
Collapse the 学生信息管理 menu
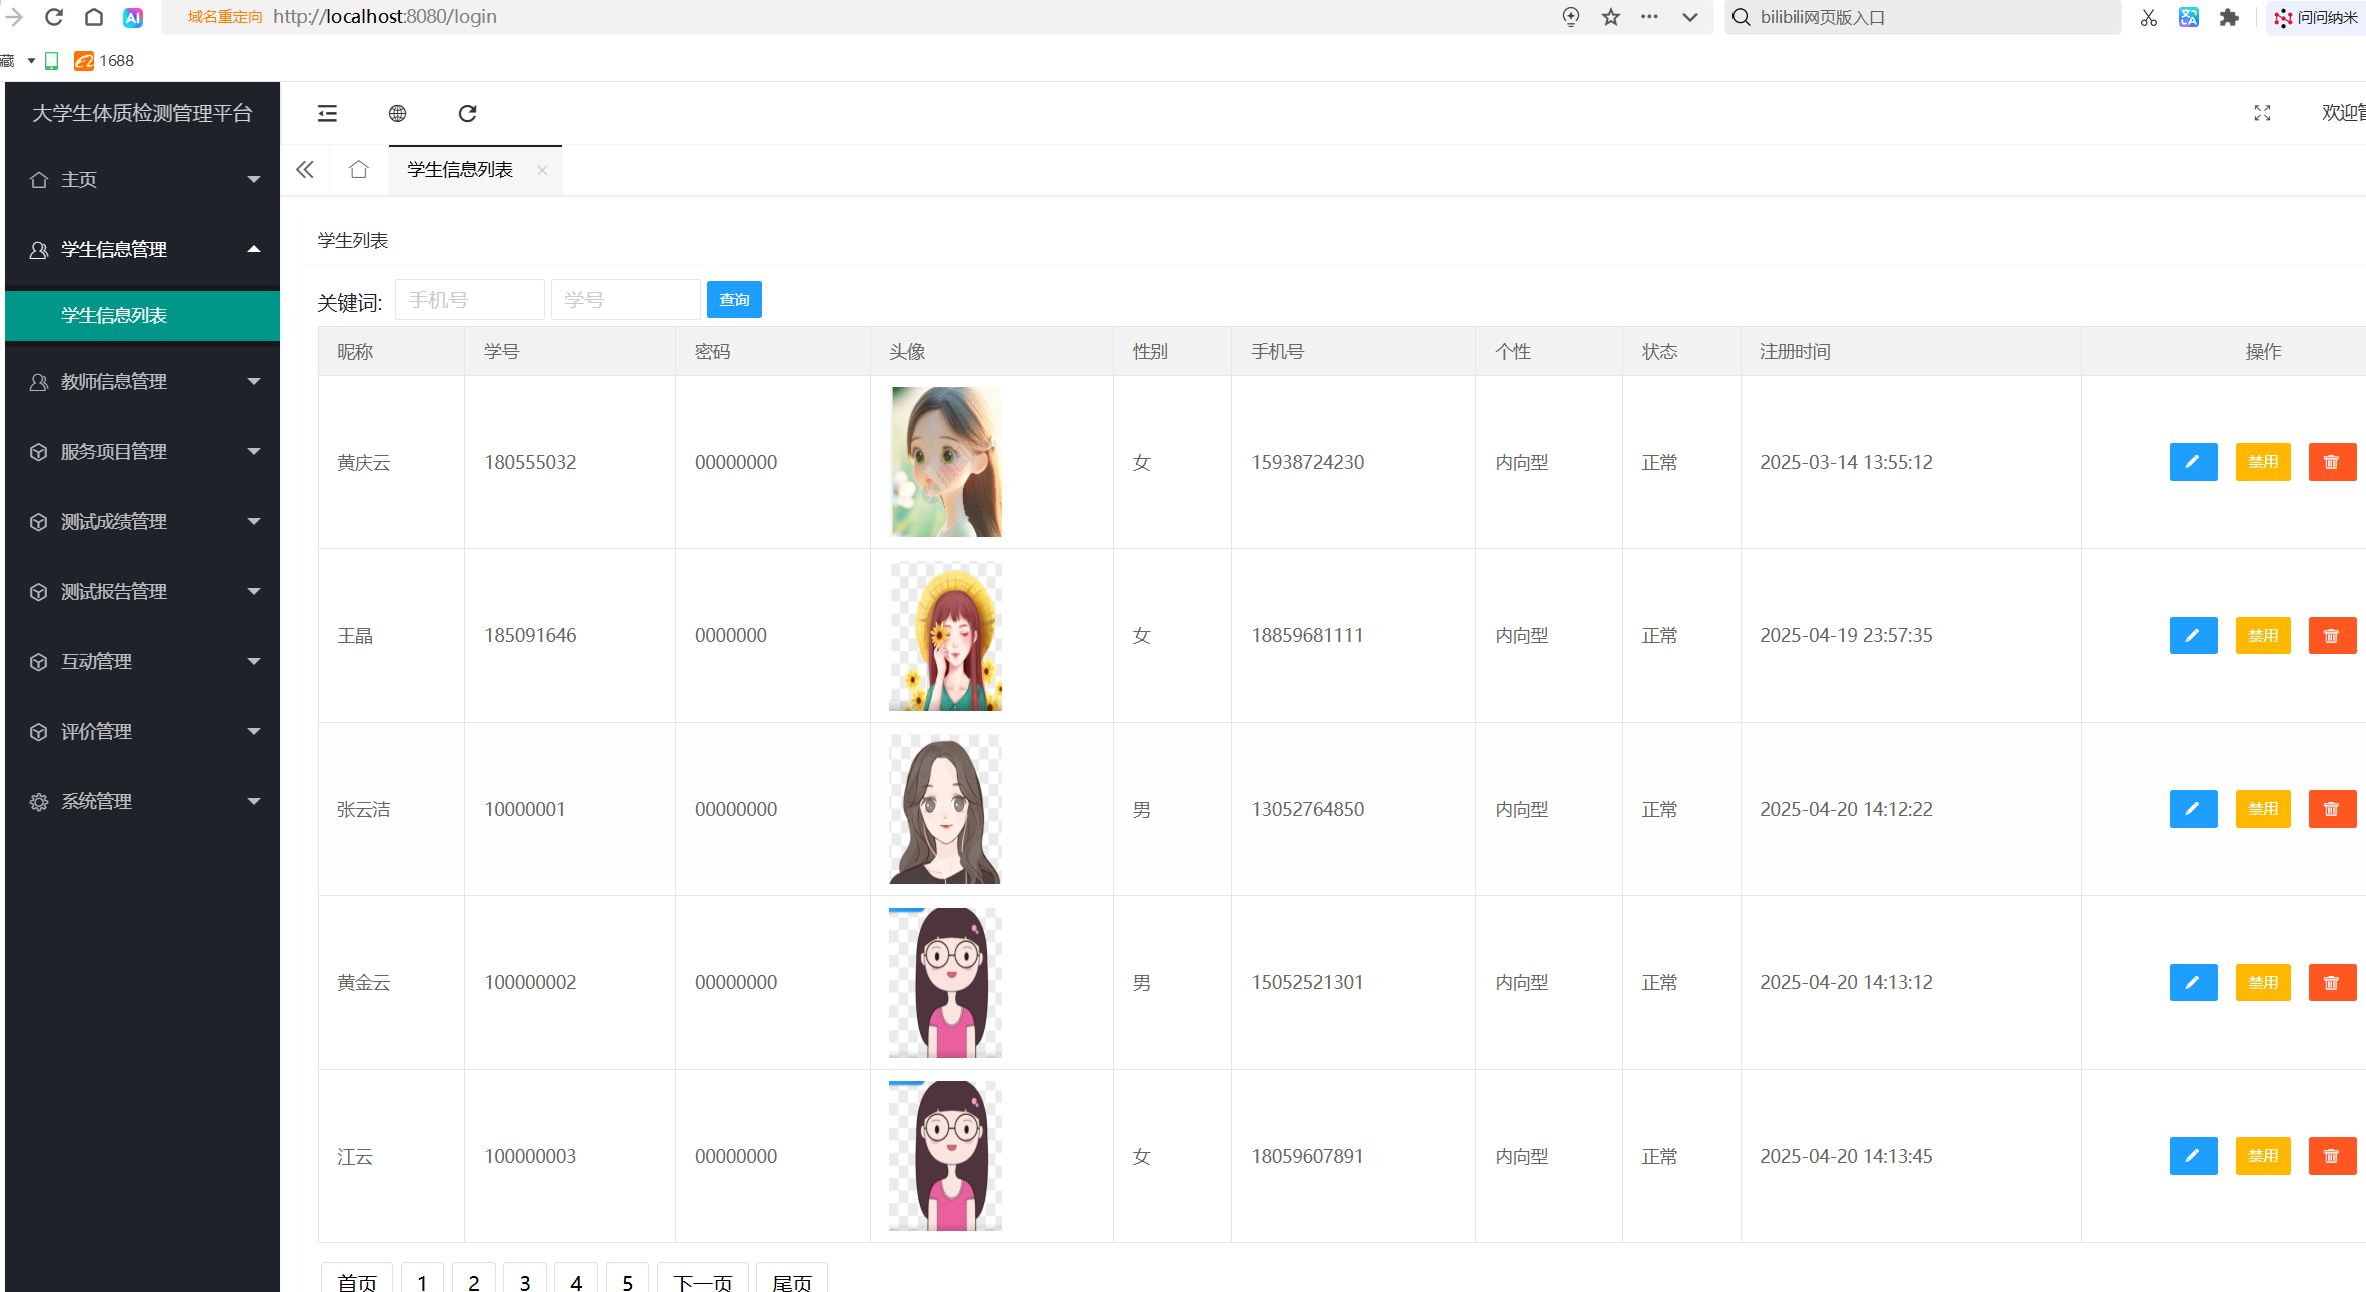click(x=142, y=249)
